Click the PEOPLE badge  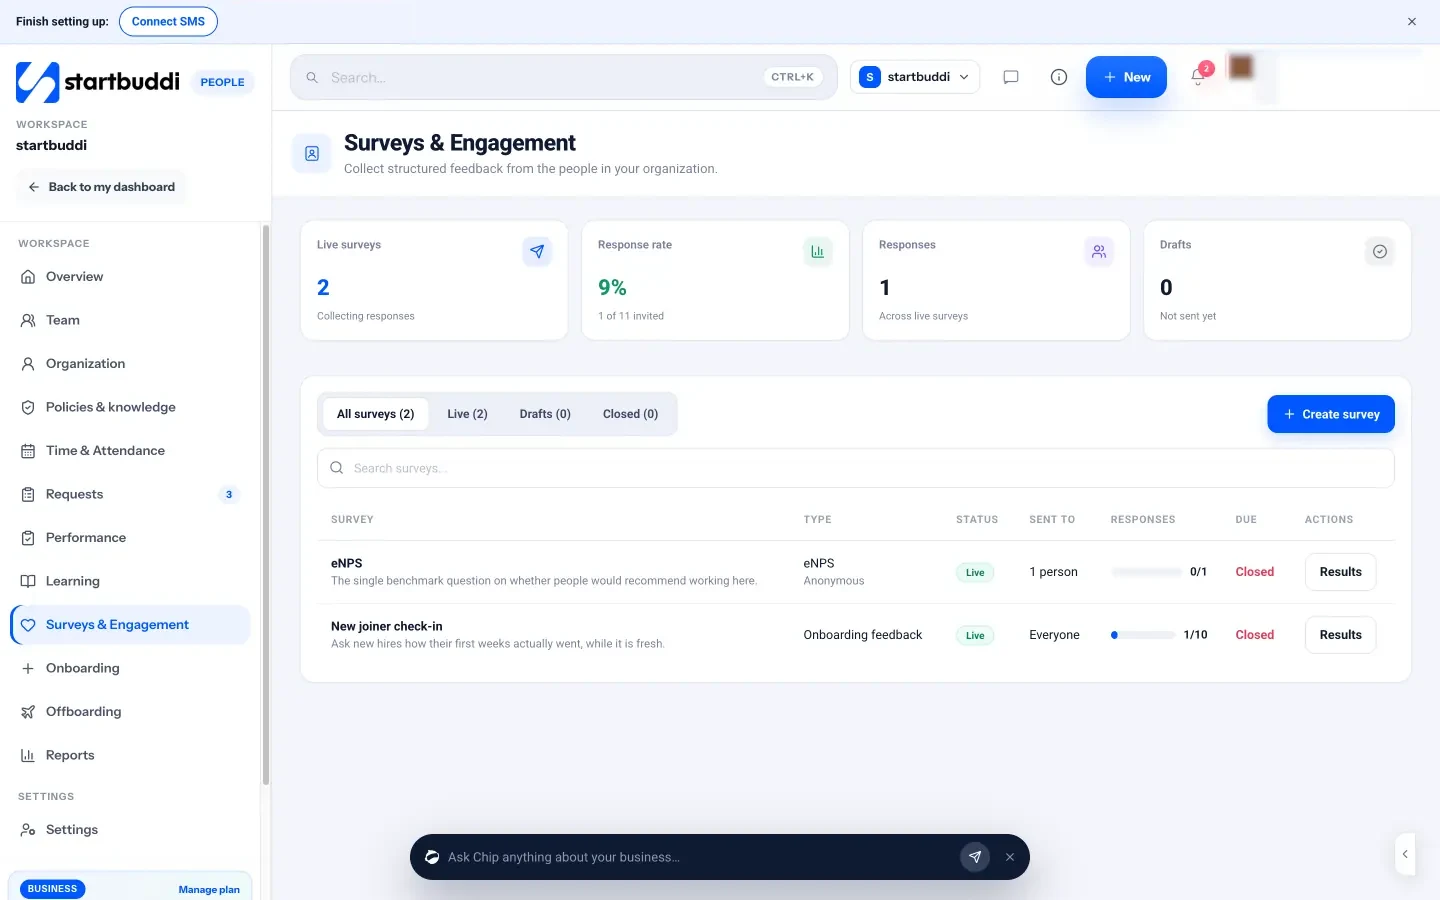tap(222, 82)
